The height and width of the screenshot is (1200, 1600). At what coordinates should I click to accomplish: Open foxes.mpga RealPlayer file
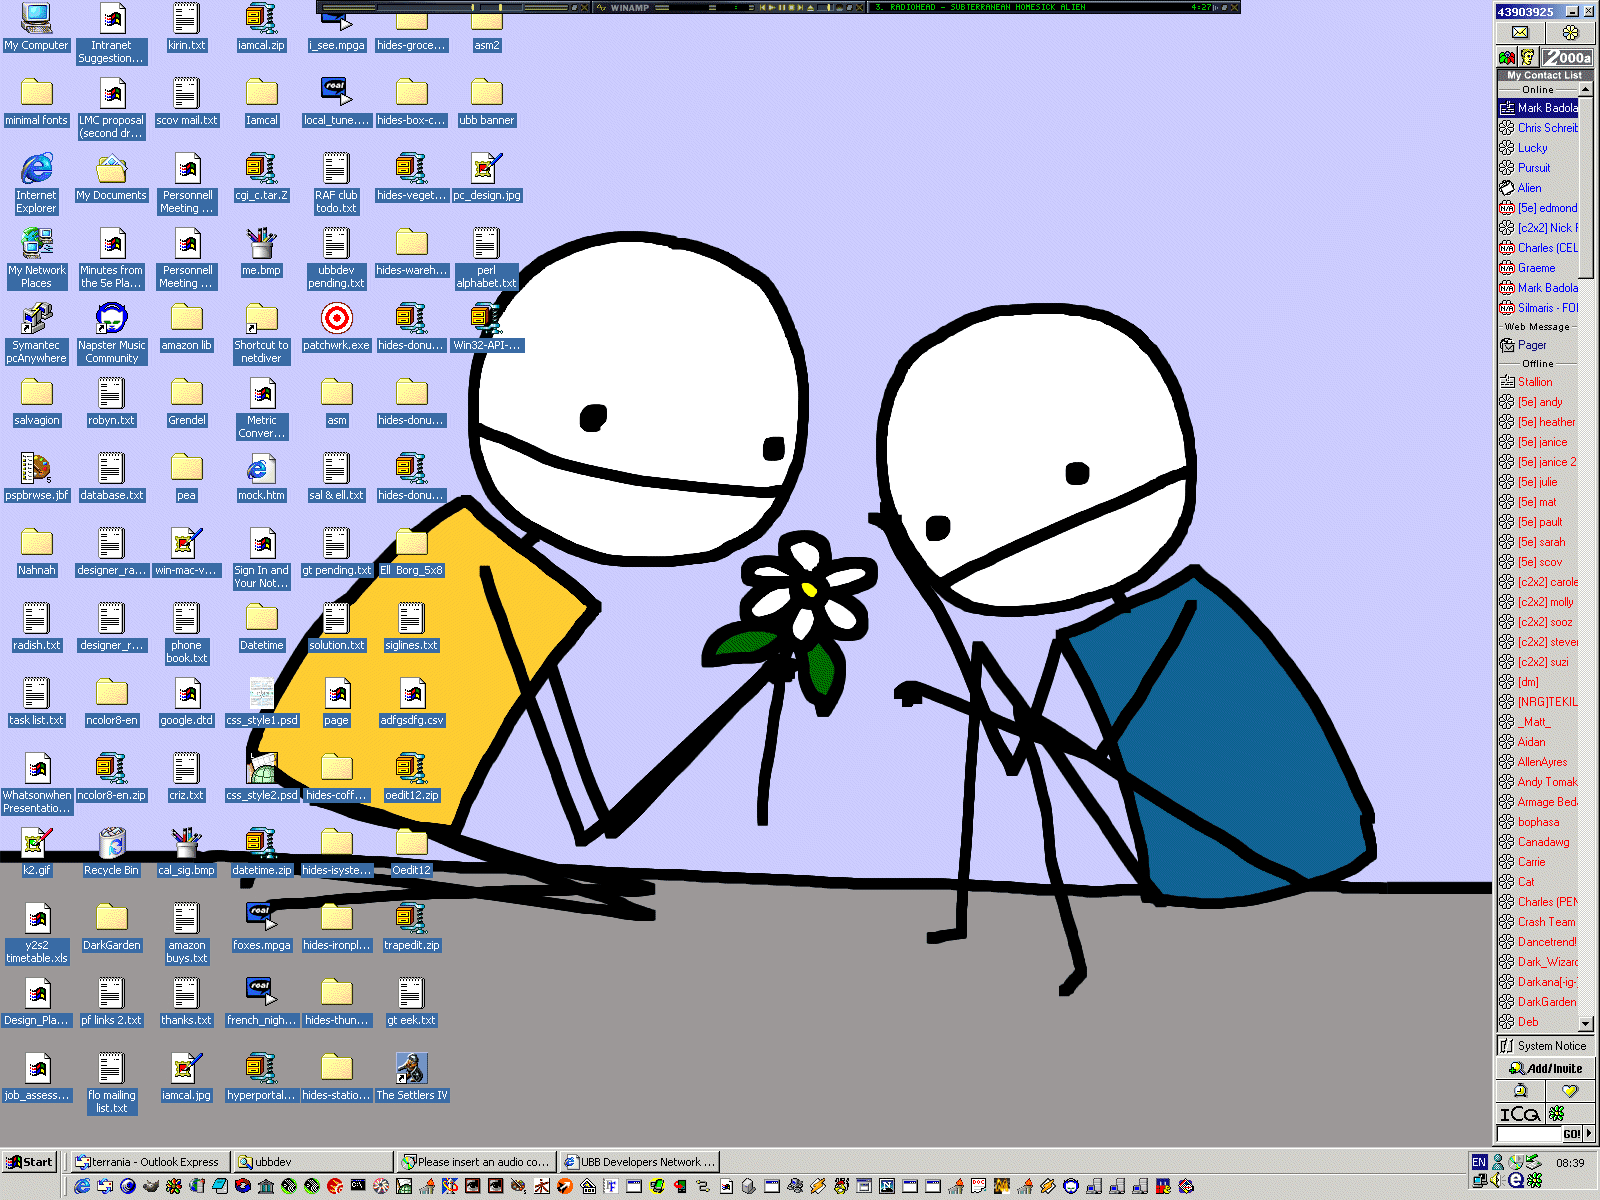point(261,927)
